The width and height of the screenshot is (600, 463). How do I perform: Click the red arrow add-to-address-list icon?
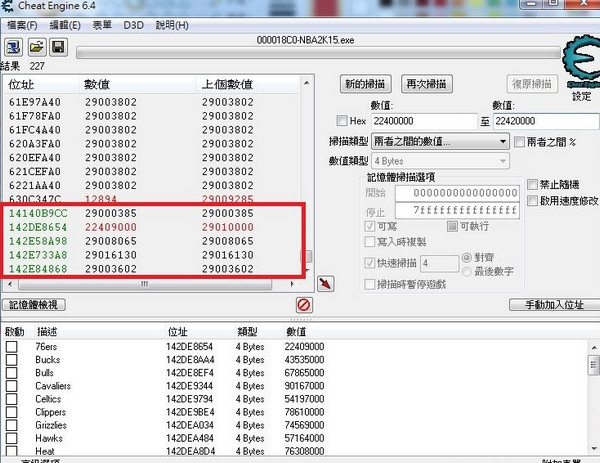click(x=325, y=285)
